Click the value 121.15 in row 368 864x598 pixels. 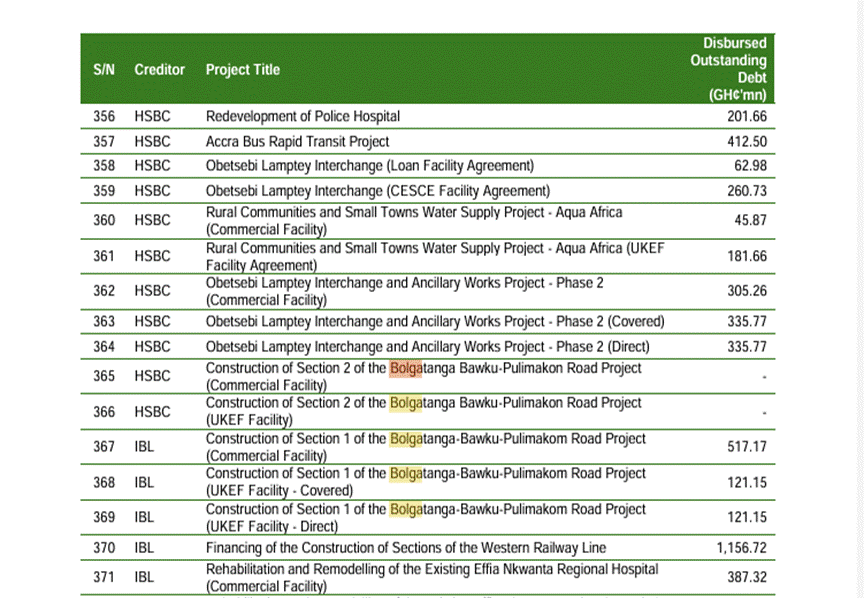click(747, 483)
